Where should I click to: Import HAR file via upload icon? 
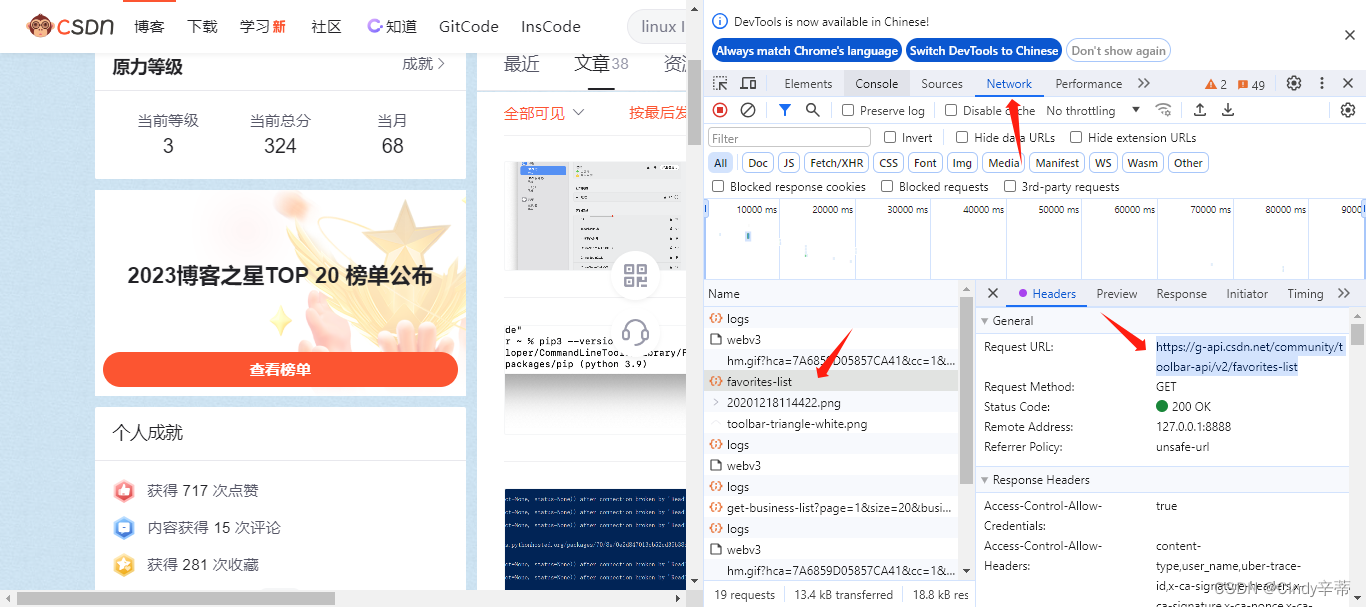1199,110
